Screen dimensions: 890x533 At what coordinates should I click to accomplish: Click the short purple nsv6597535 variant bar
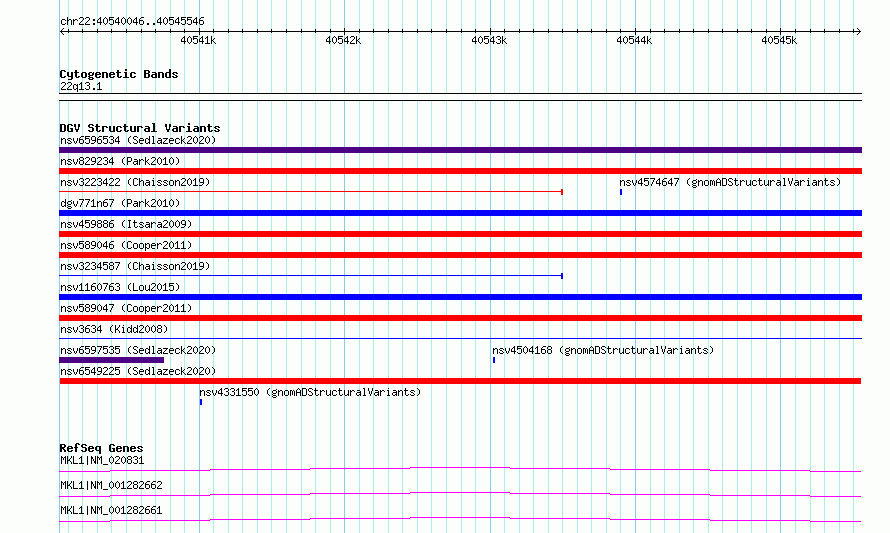tap(112, 360)
